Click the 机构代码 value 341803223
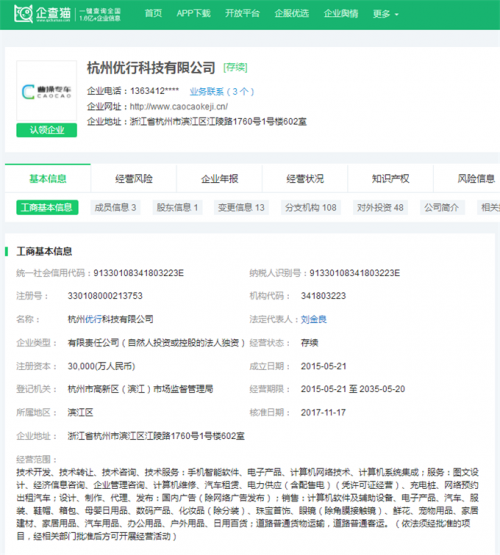500x555 pixels. (x=323, y=296)
